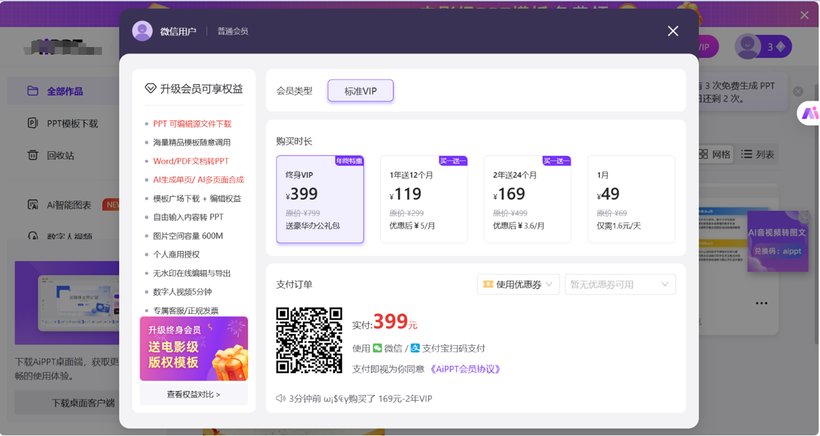Choose the 终身VIP ¥399 plan
This screenshot has height=436, width=820.
[320, 199]
